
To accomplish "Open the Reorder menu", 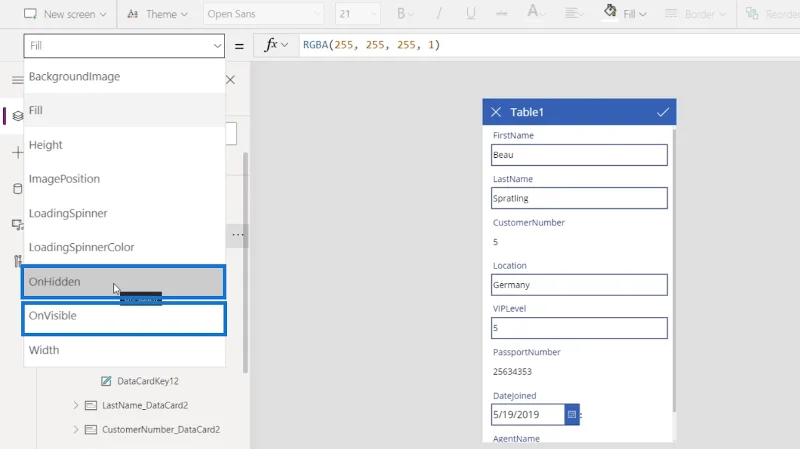I will [772, 14].
